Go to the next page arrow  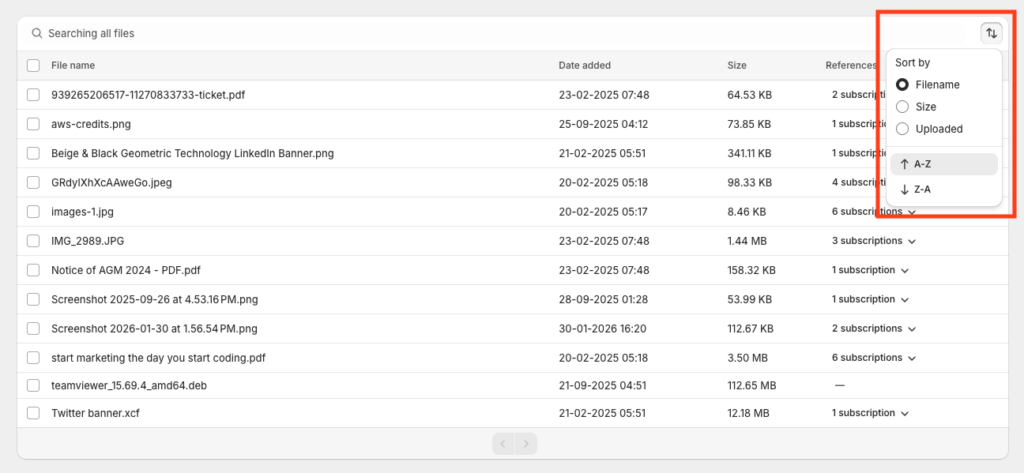point(526,443)
